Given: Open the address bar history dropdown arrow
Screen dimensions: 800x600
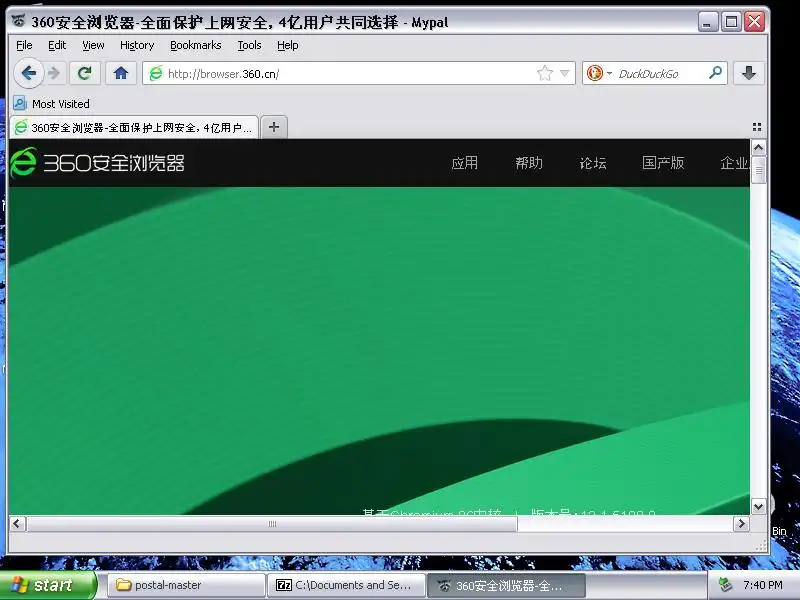Looking at the screenshot, I should [x=564, y=73].
